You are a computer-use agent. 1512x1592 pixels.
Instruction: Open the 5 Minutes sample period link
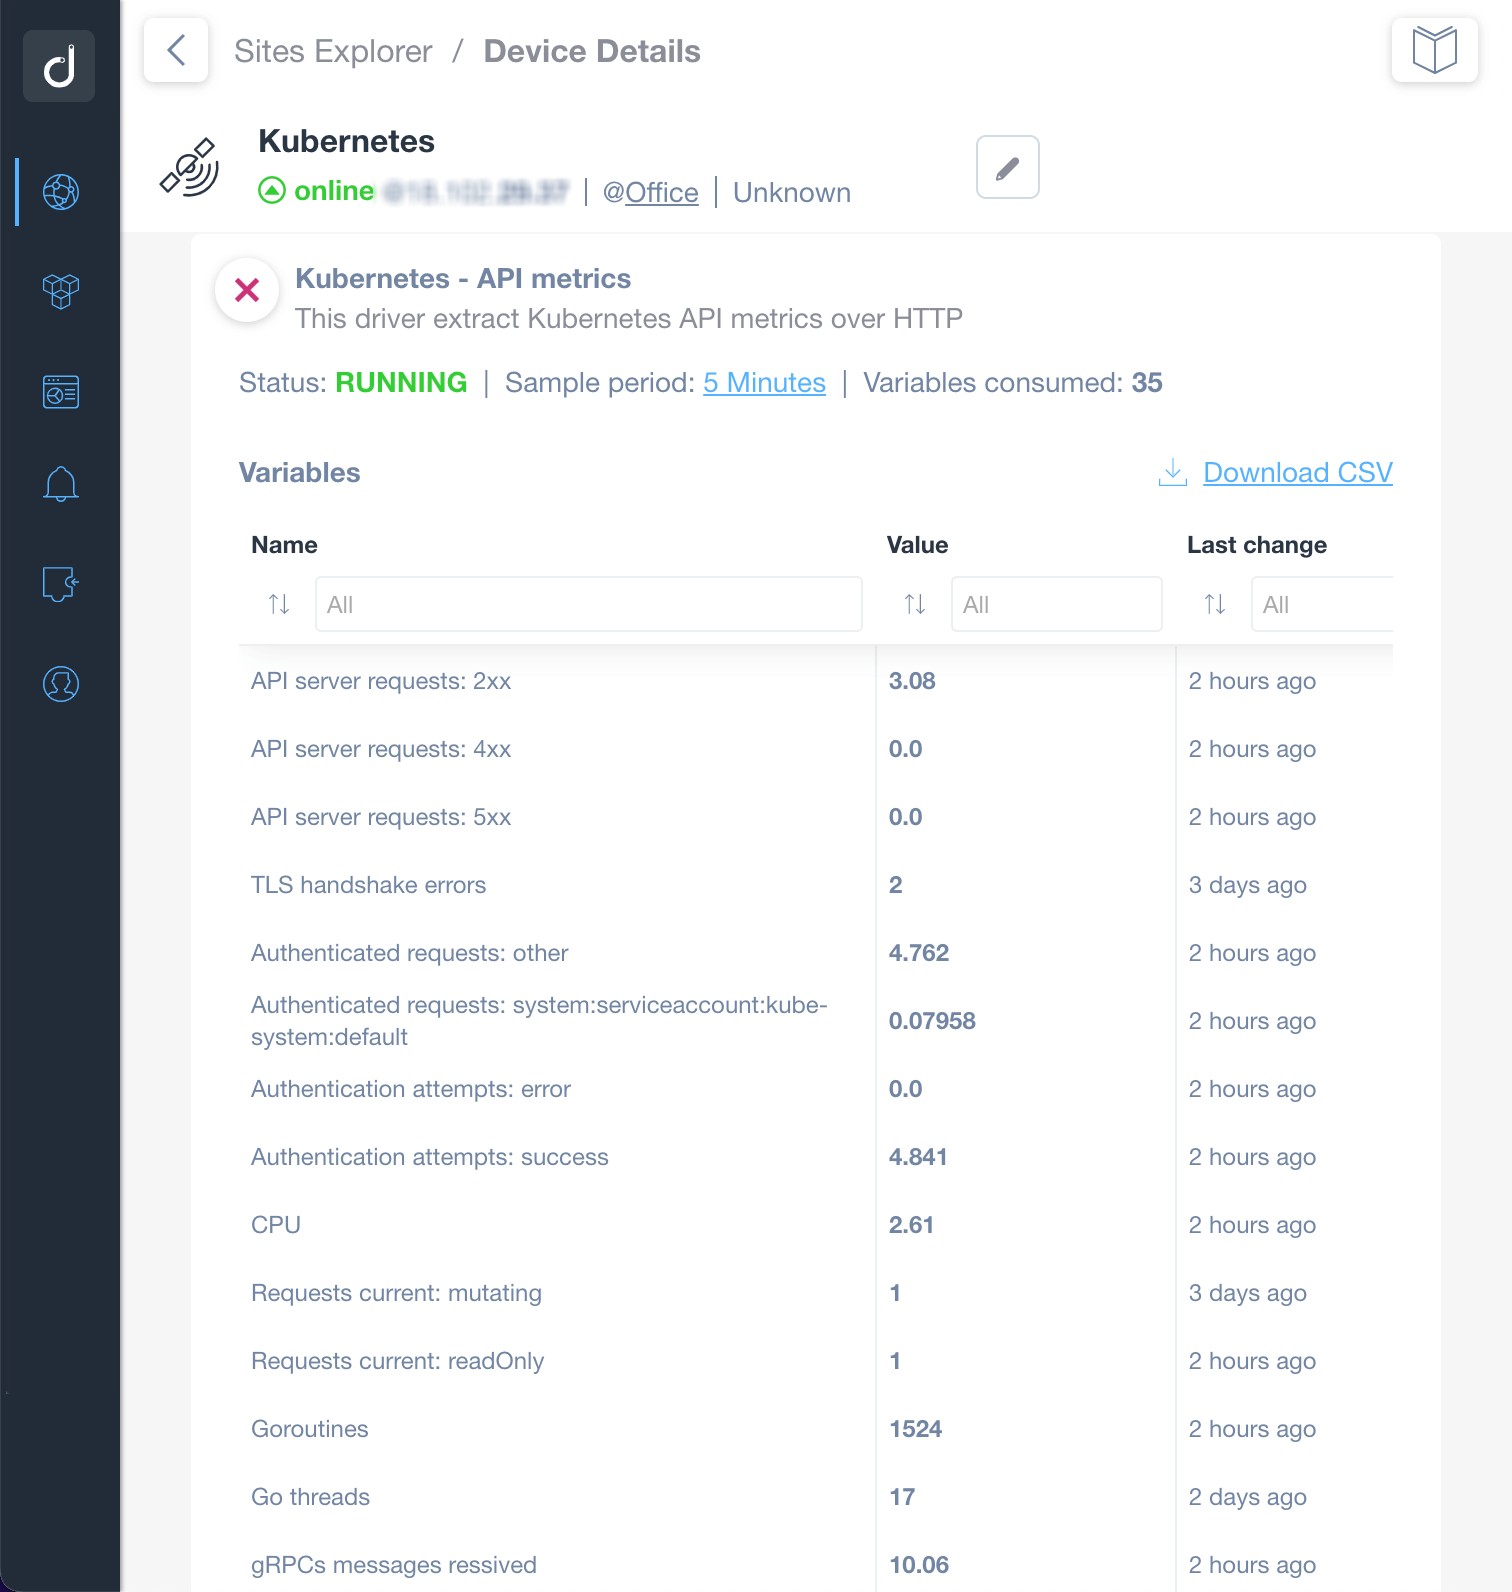click(764, 383)
